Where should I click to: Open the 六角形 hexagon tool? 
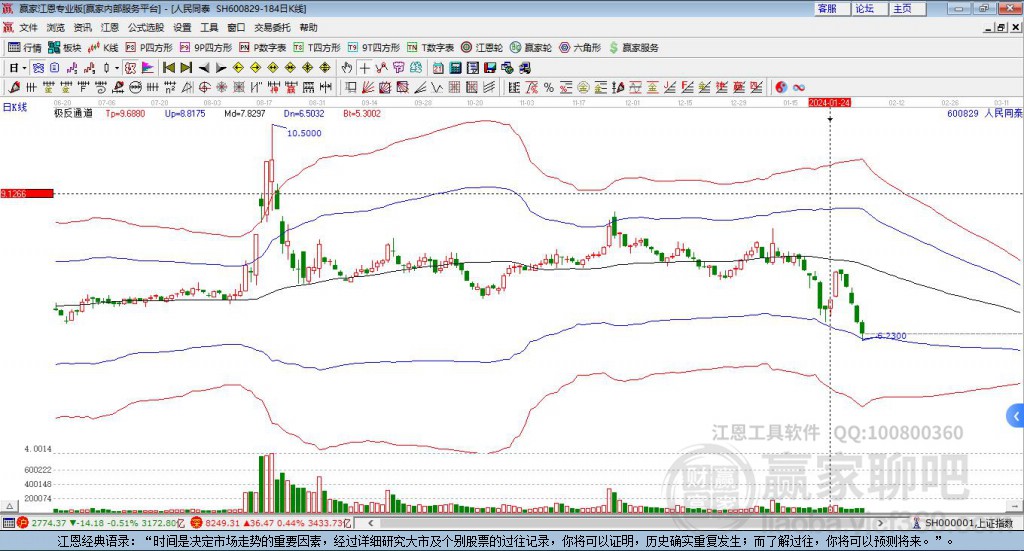coord(580,48)
